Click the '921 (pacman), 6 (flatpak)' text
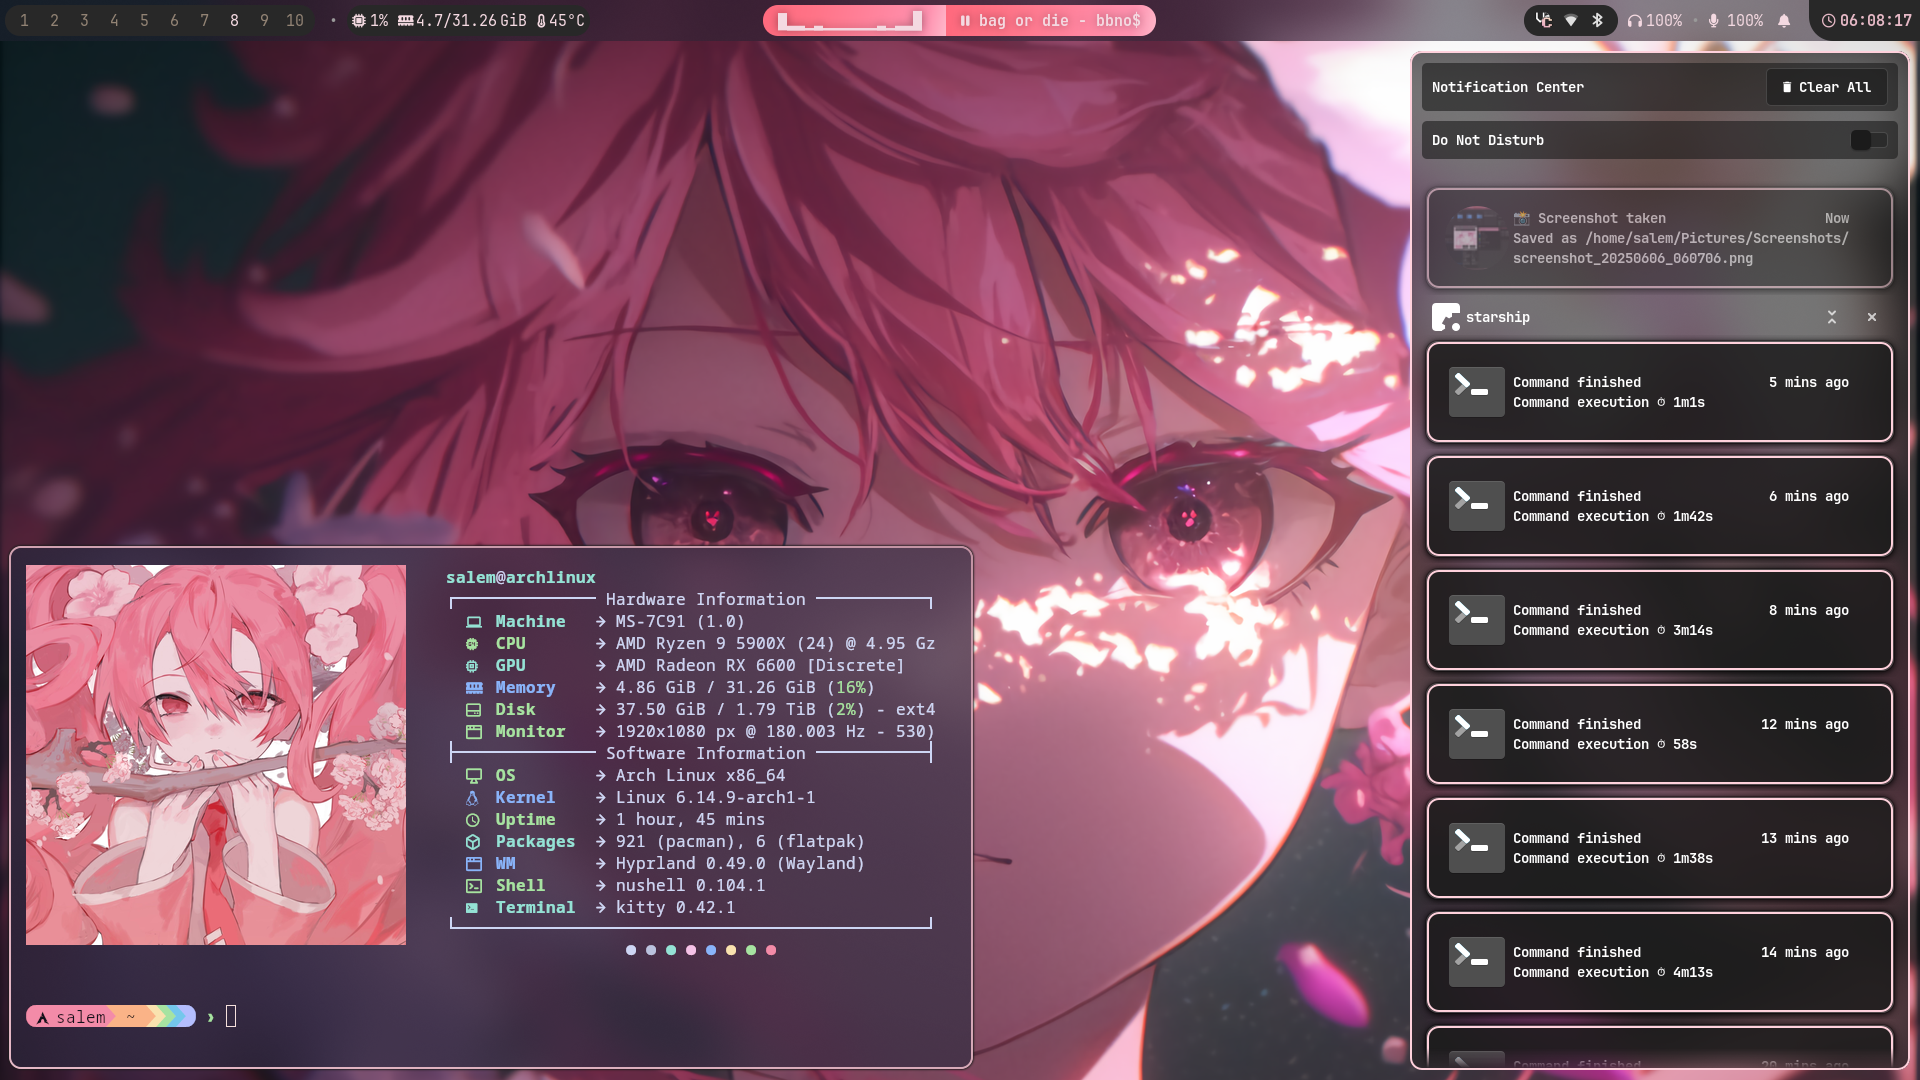 (740, 841)
